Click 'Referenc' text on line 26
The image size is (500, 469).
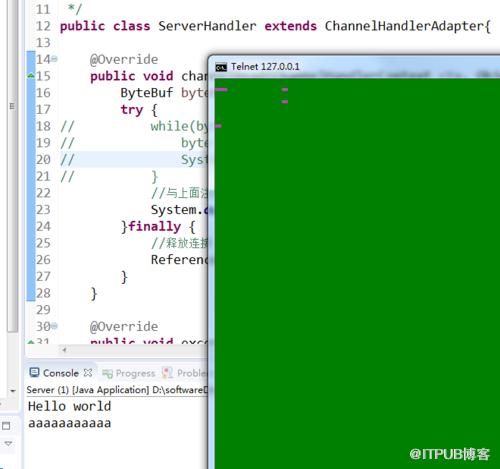coord(179,259)
